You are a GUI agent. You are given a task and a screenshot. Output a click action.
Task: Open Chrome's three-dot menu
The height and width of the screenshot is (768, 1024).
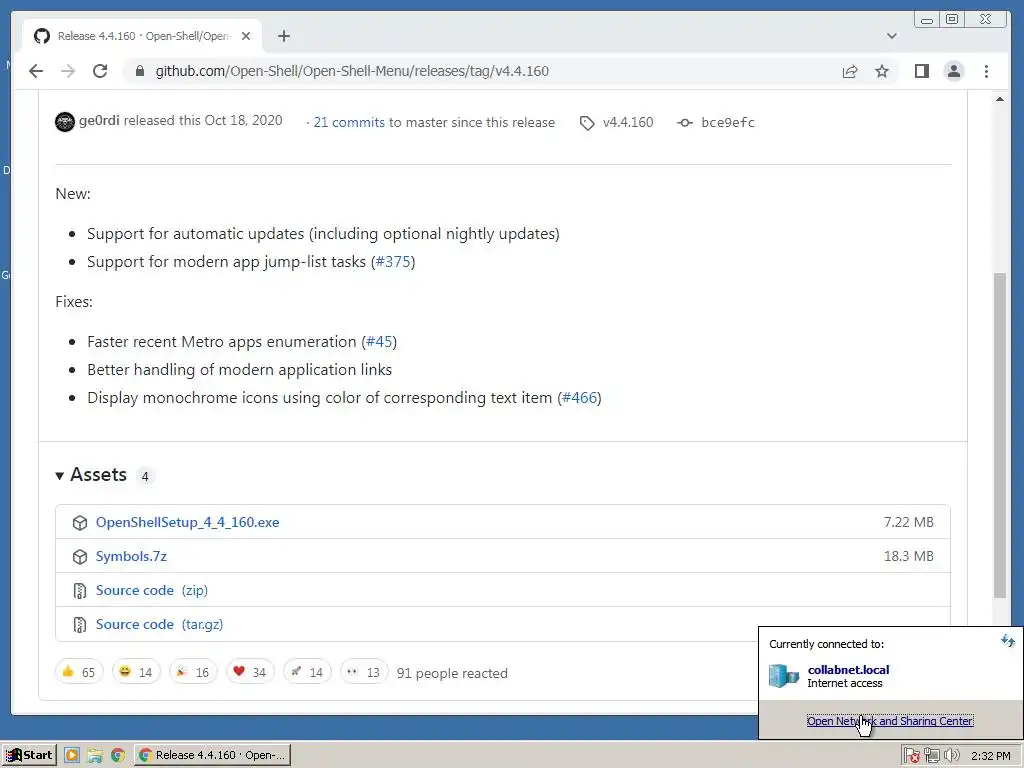pyautogui.click(x=986, y=71)
